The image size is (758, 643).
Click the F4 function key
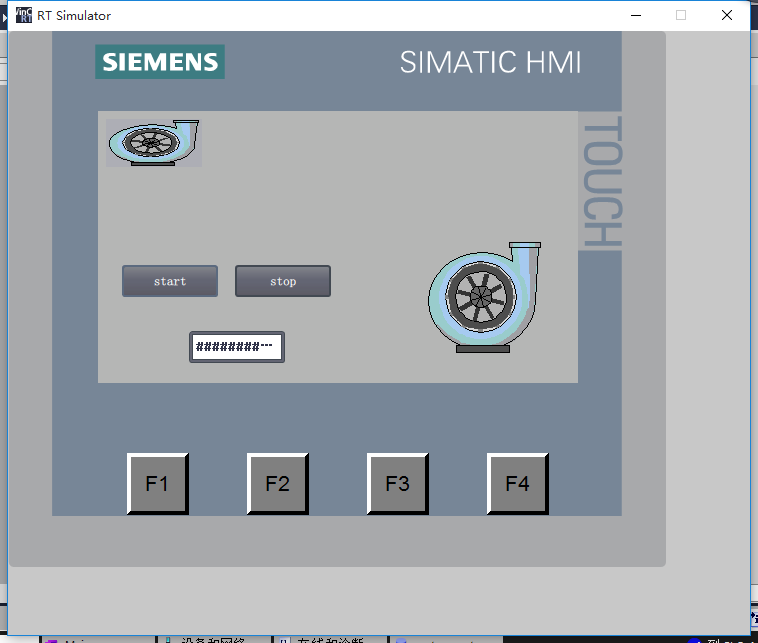(517, 483)
